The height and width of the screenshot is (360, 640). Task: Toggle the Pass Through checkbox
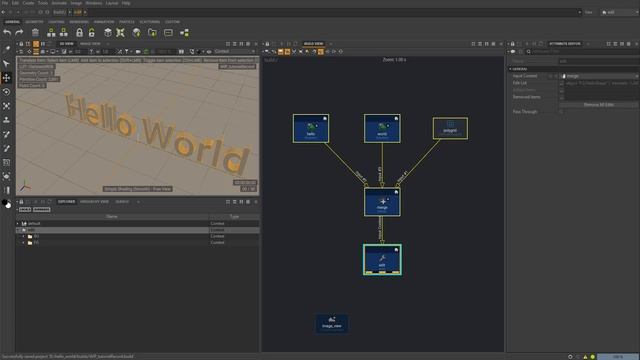(562, 111)
